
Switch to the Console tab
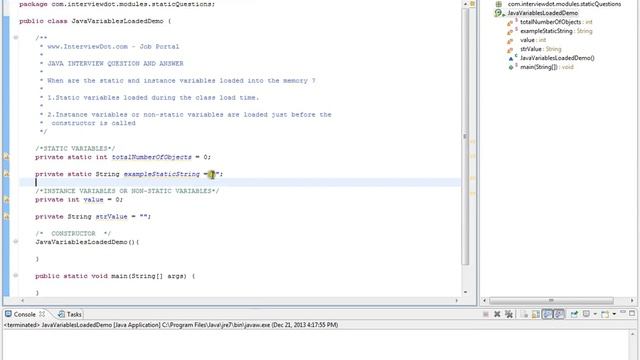click(24, 314)
